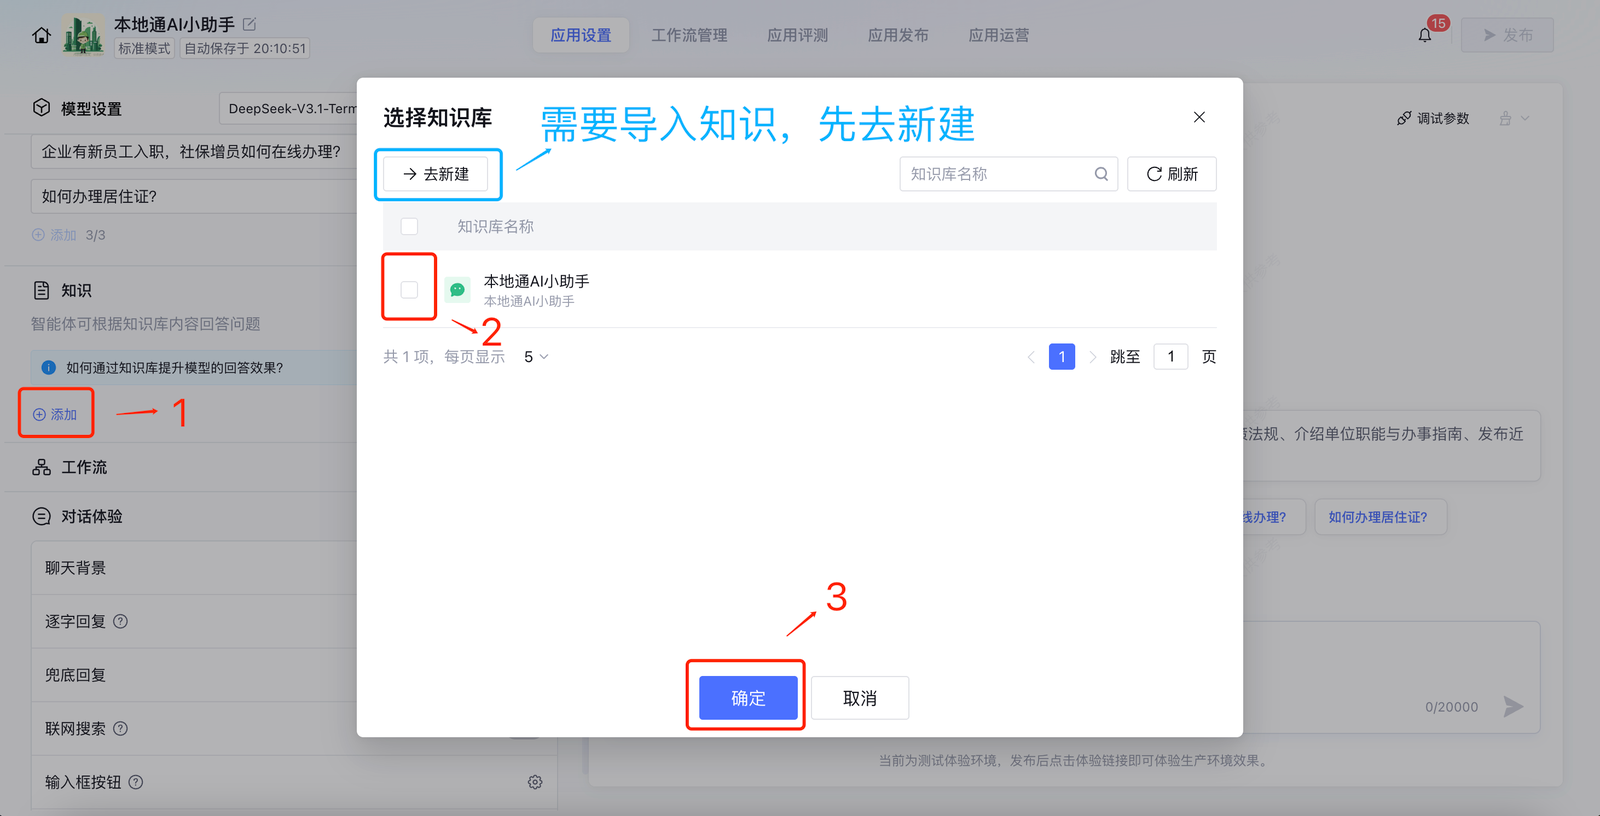Click the search magnifier in knowledge base field
Screen dimensions: 1600x816
pos(1101,174)
